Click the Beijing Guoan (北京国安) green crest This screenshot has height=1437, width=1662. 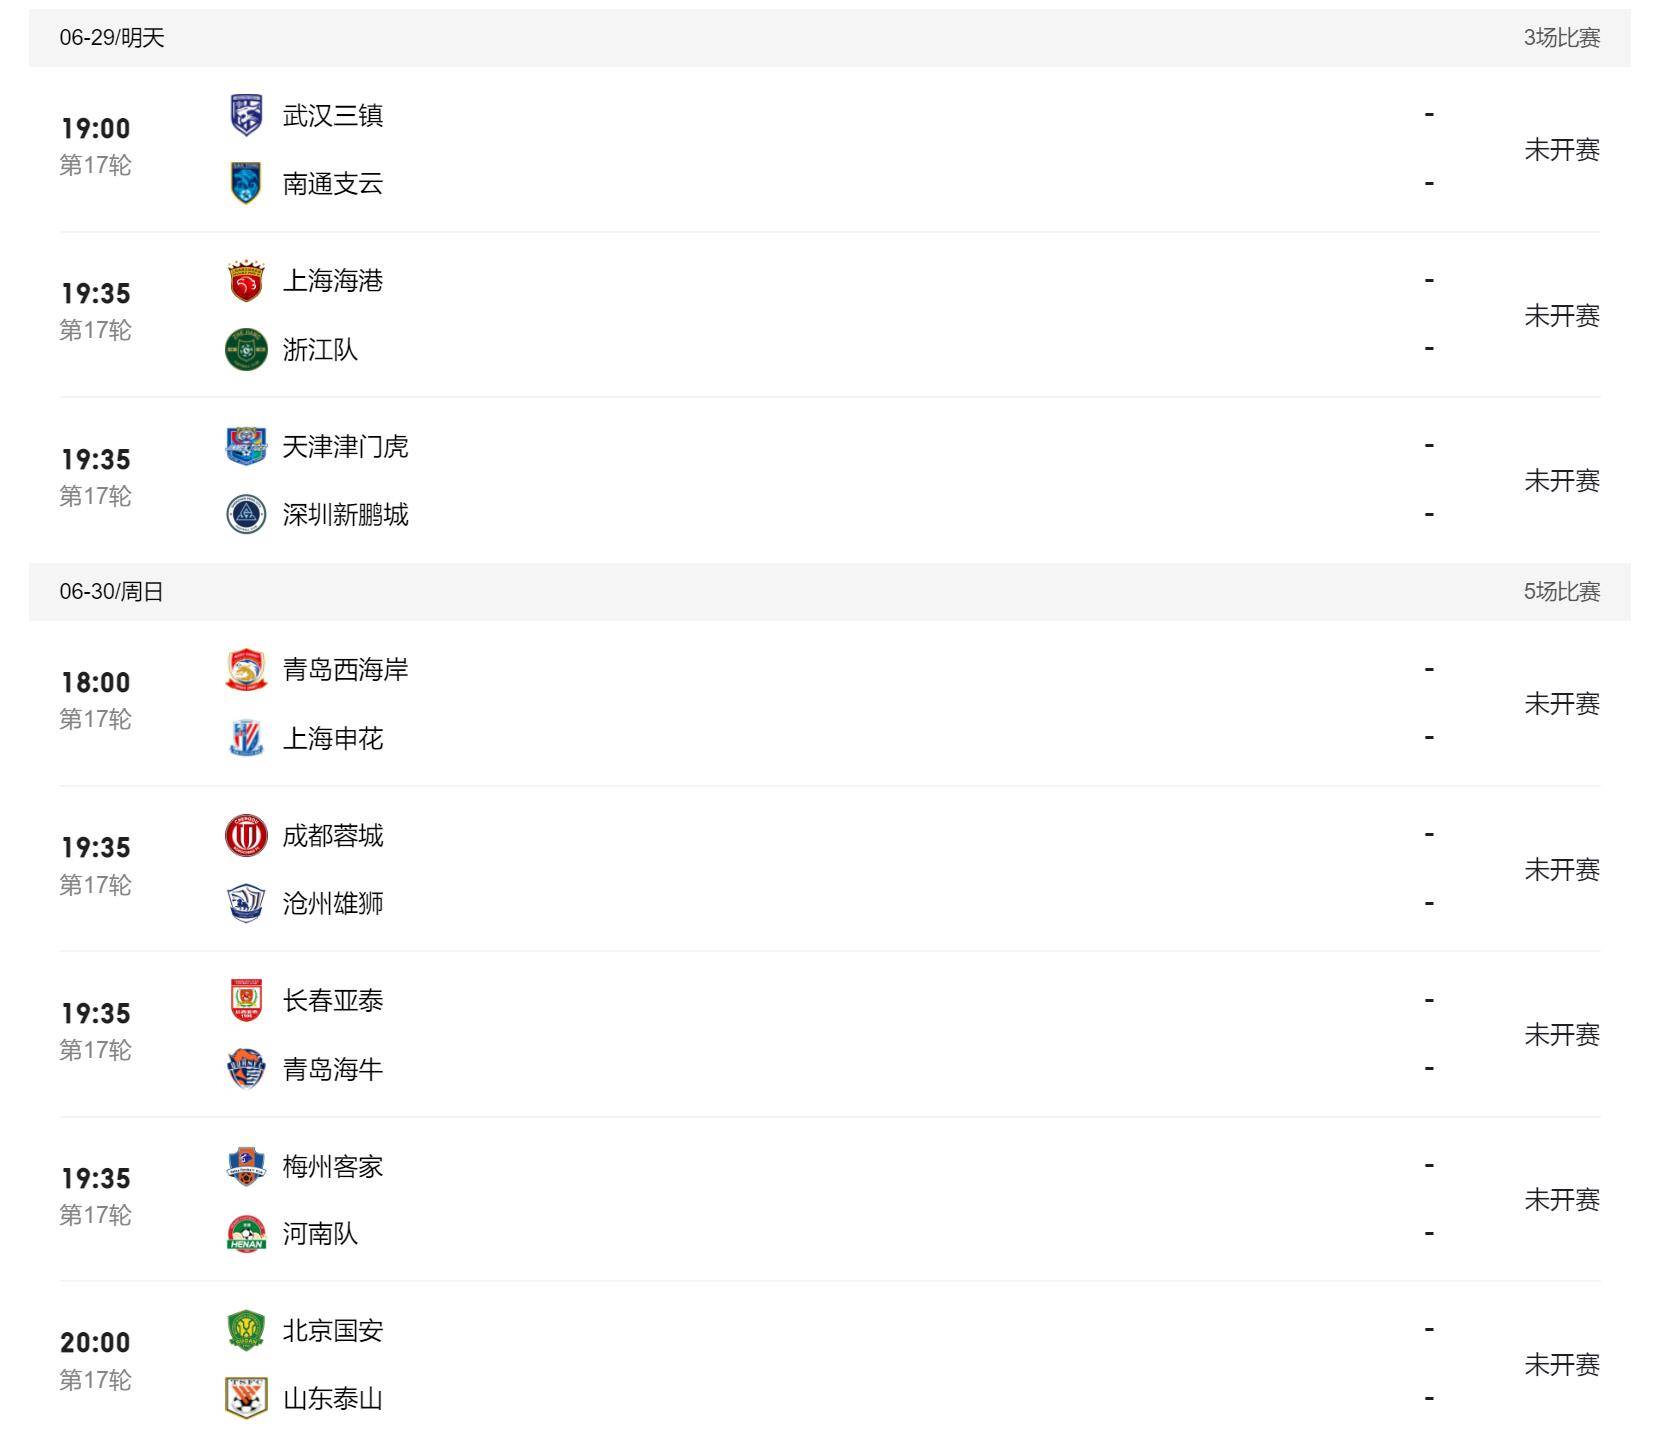246,1330
